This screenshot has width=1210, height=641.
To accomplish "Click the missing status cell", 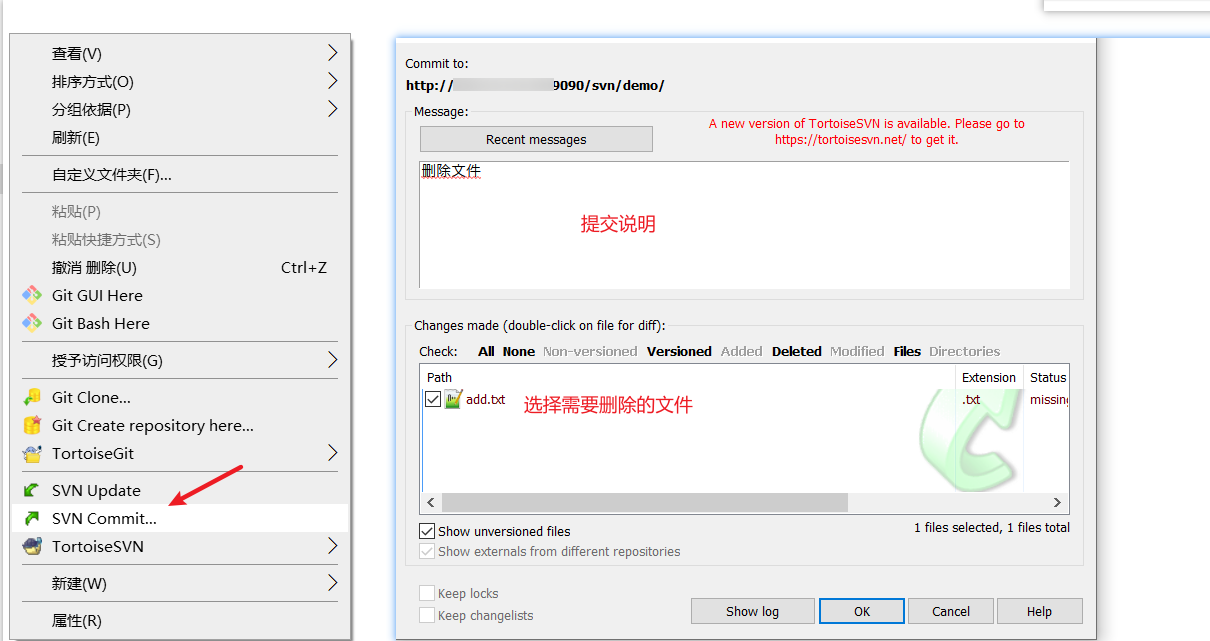I will 1049,399.
